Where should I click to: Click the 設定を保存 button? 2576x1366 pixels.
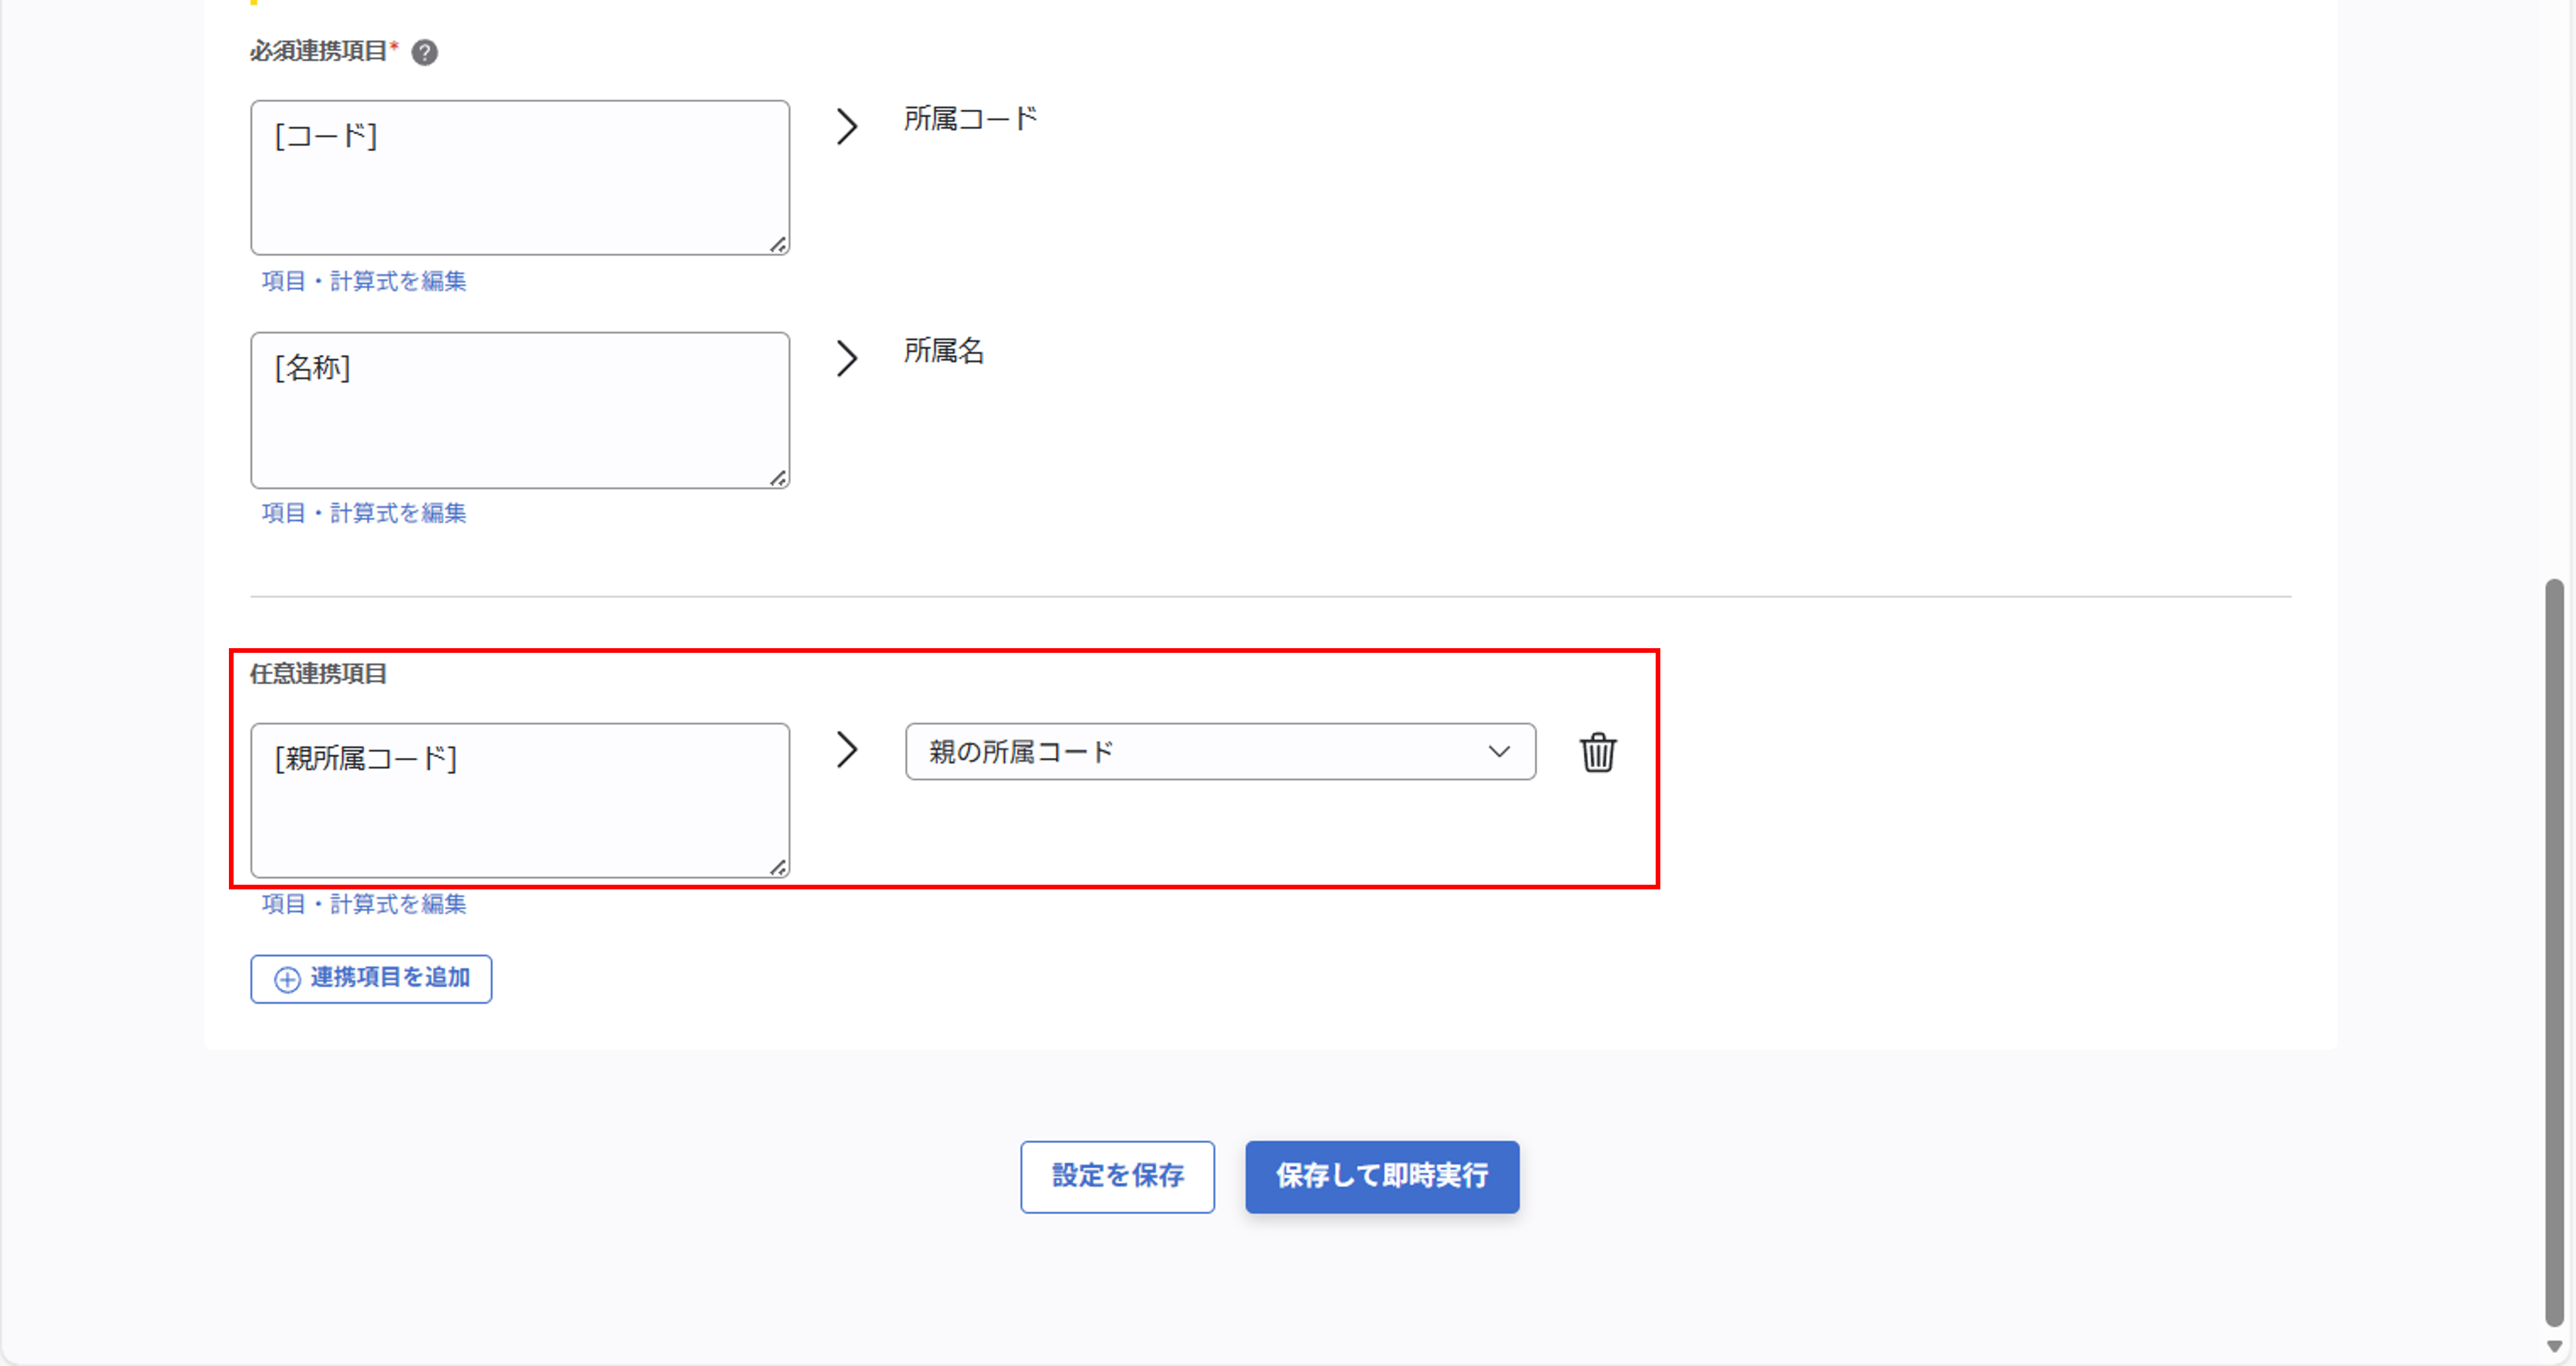(1117, 1176)
